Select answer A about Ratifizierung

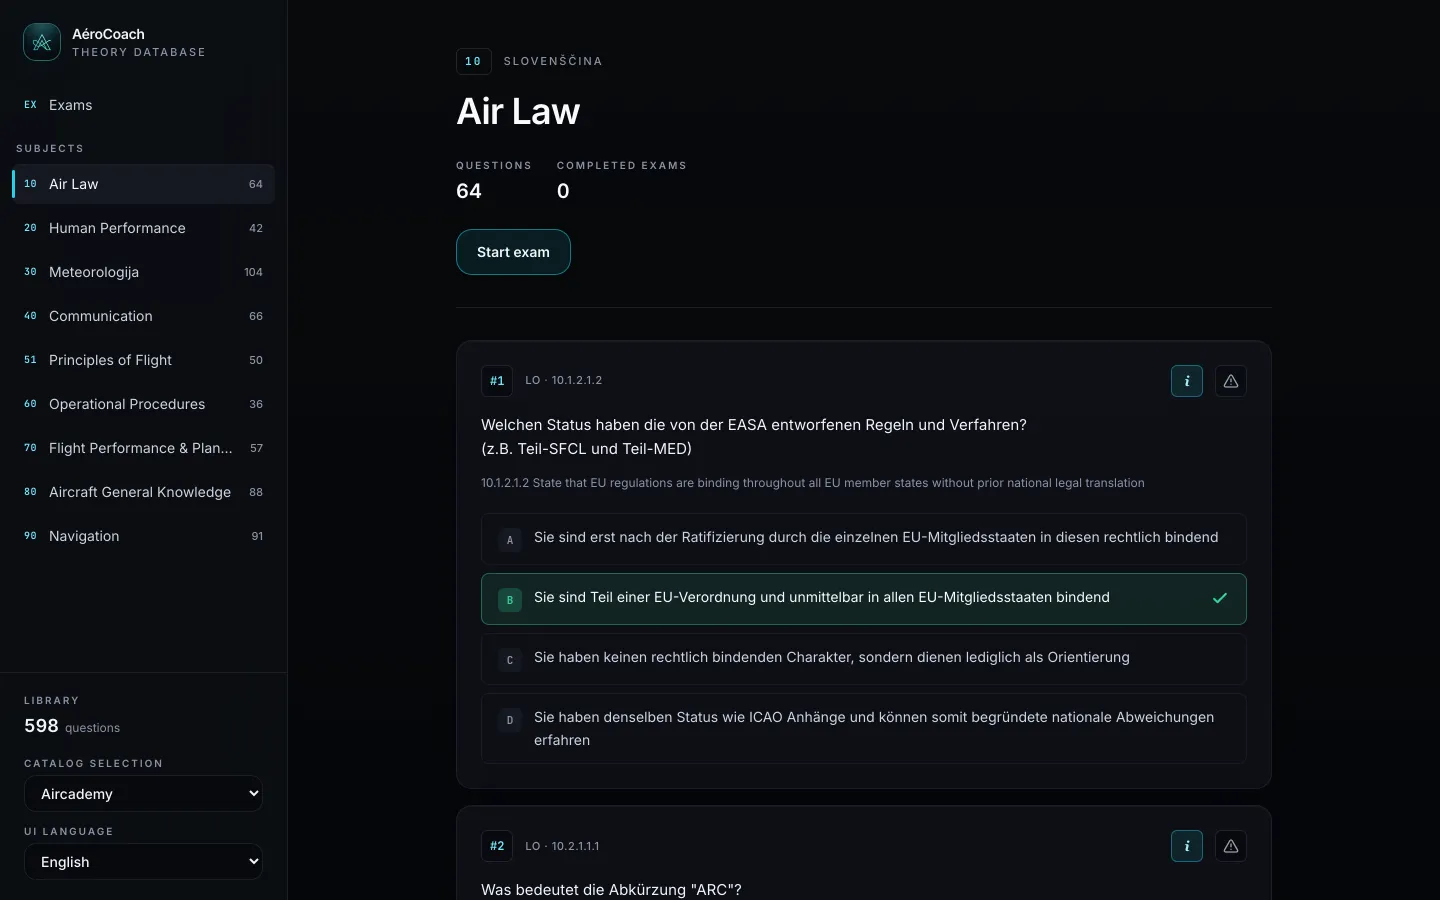[864, 538]
